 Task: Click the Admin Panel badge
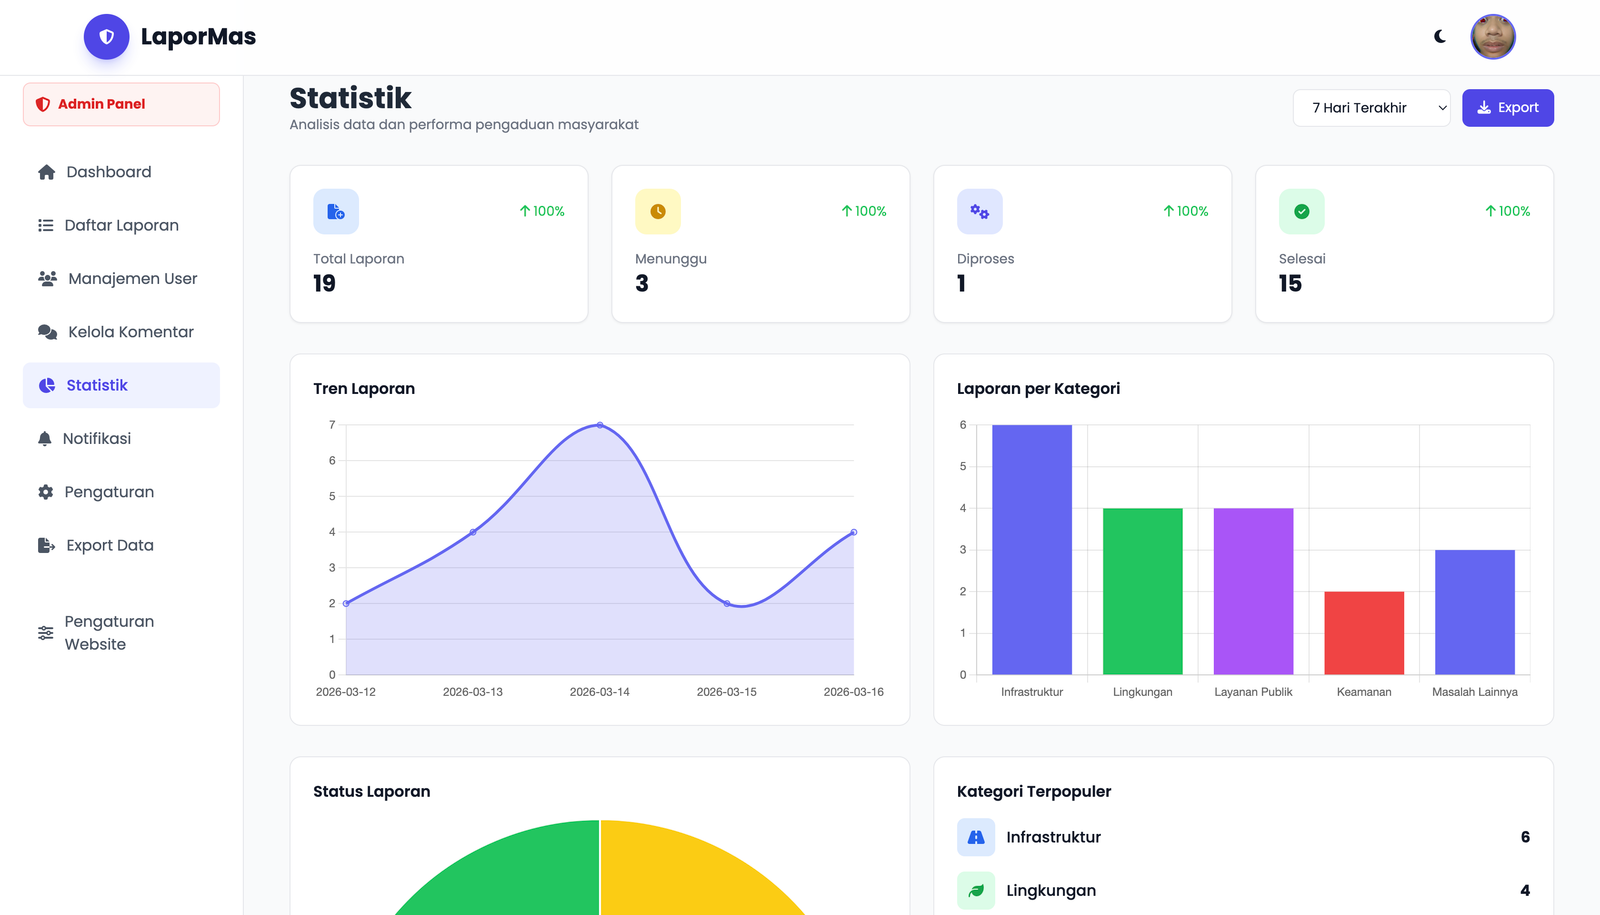tap(121, 104)
